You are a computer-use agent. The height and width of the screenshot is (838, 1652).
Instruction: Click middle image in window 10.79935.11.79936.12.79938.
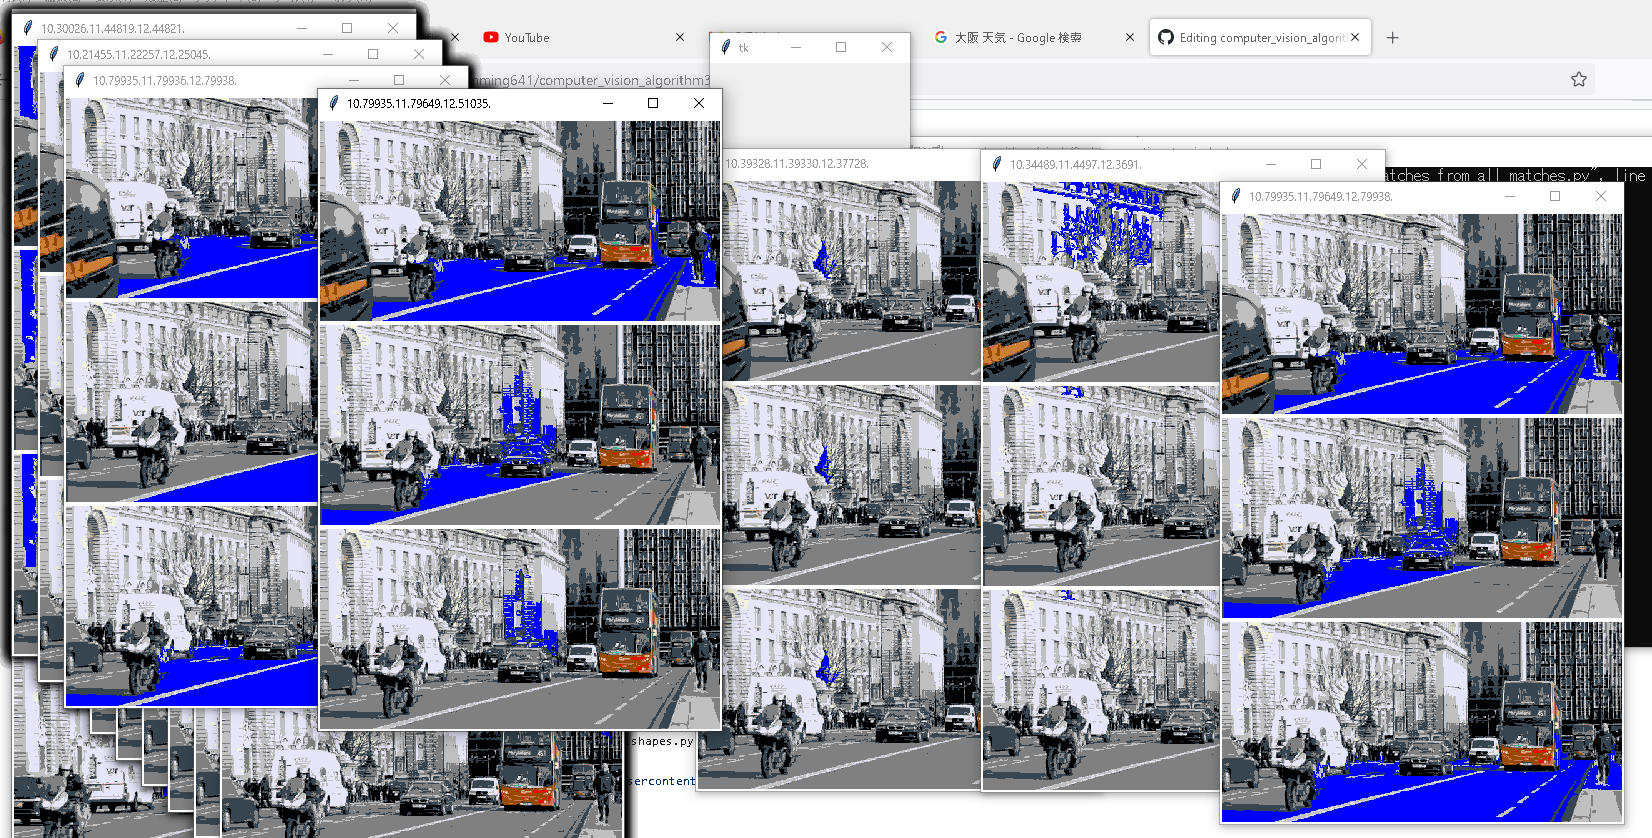point(192,402)
